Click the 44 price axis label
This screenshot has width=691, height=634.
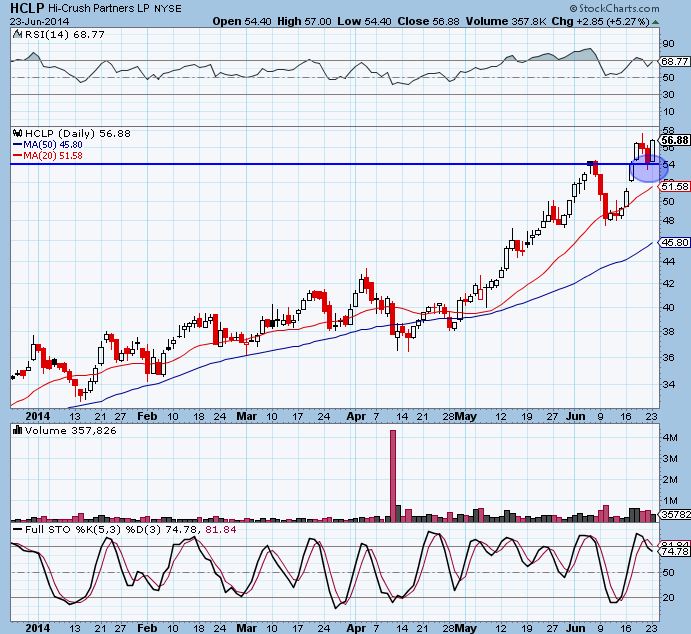click(668, 262)
